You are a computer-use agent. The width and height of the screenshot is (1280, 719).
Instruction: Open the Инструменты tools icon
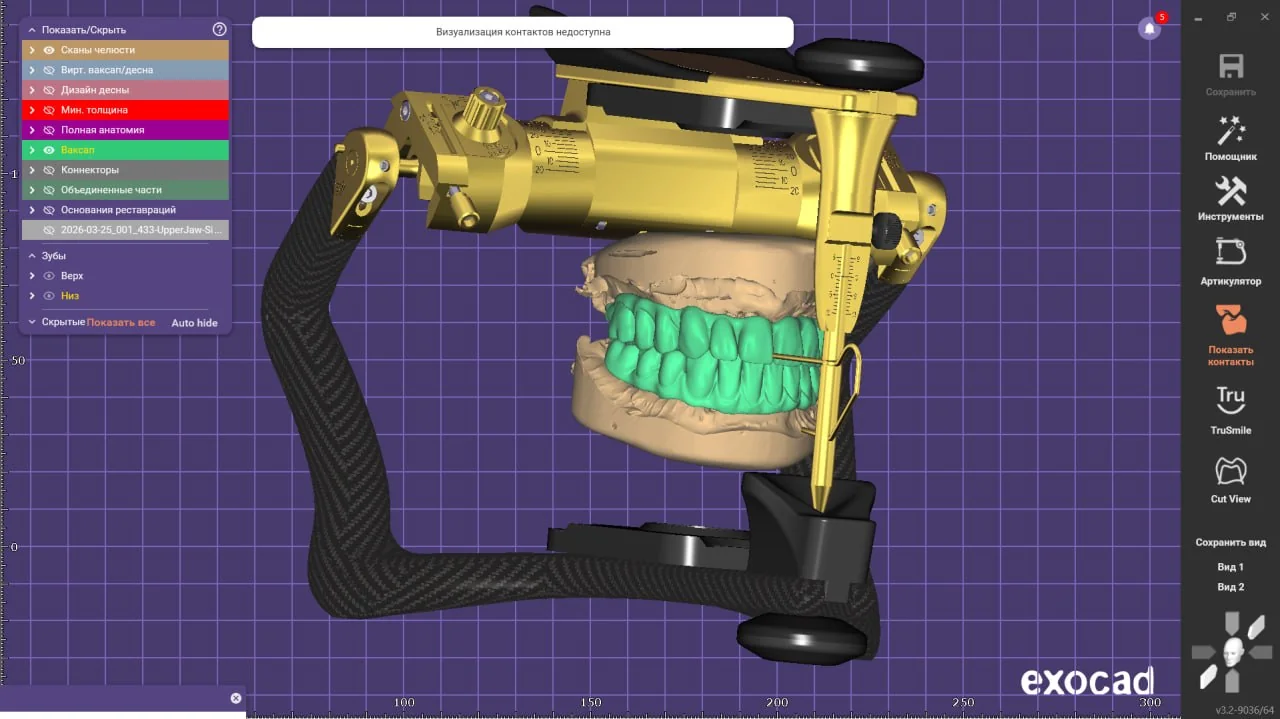(x=1230, y=190)
